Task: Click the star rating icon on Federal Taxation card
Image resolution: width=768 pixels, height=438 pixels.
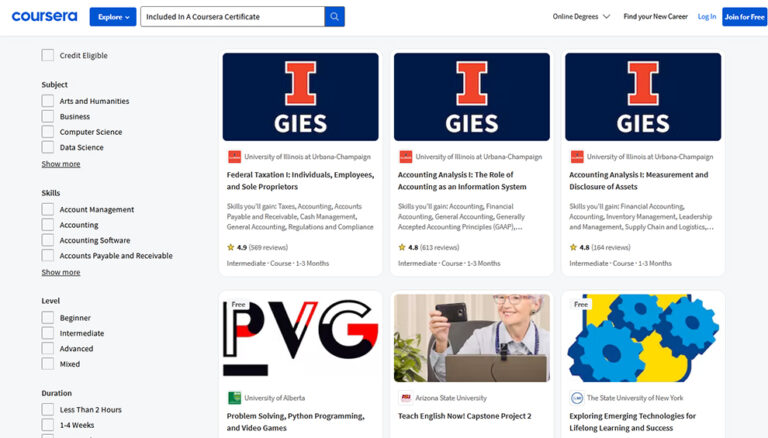Action: pos(231,247)
